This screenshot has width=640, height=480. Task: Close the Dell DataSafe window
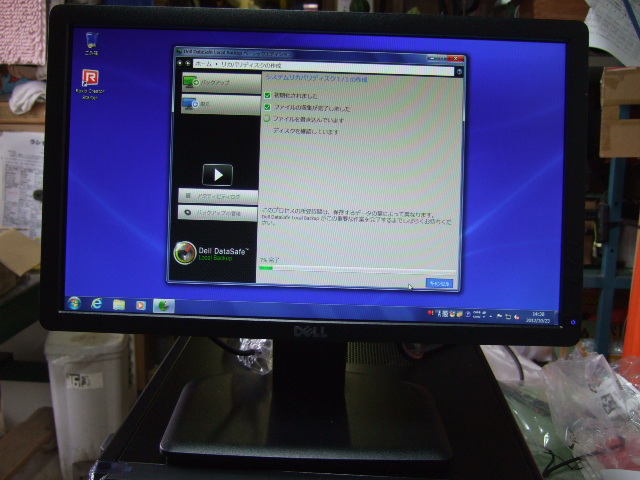tap(456, 59)
